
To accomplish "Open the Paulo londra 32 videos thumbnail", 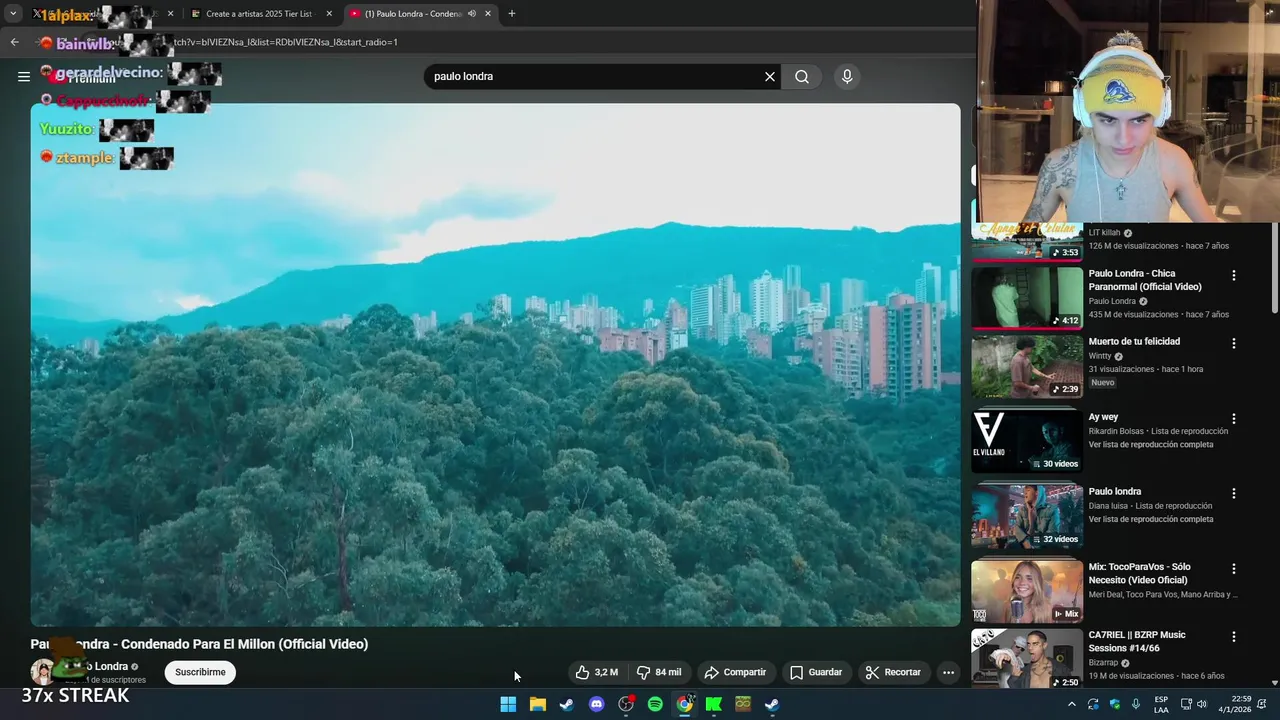I will [1027, 516].
